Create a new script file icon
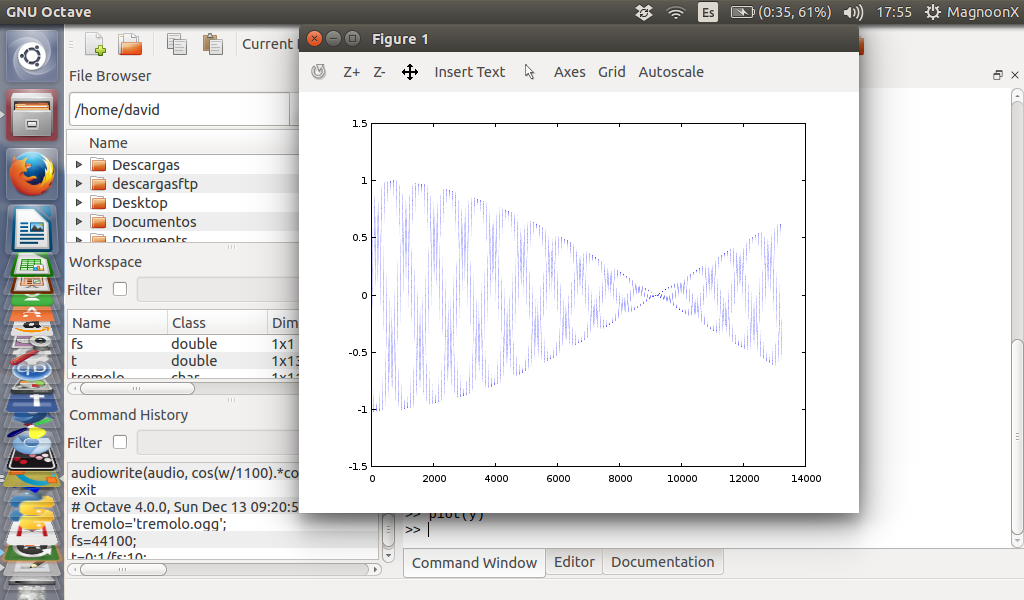This screenshot has height=600, width=1024. coord(95,44)
